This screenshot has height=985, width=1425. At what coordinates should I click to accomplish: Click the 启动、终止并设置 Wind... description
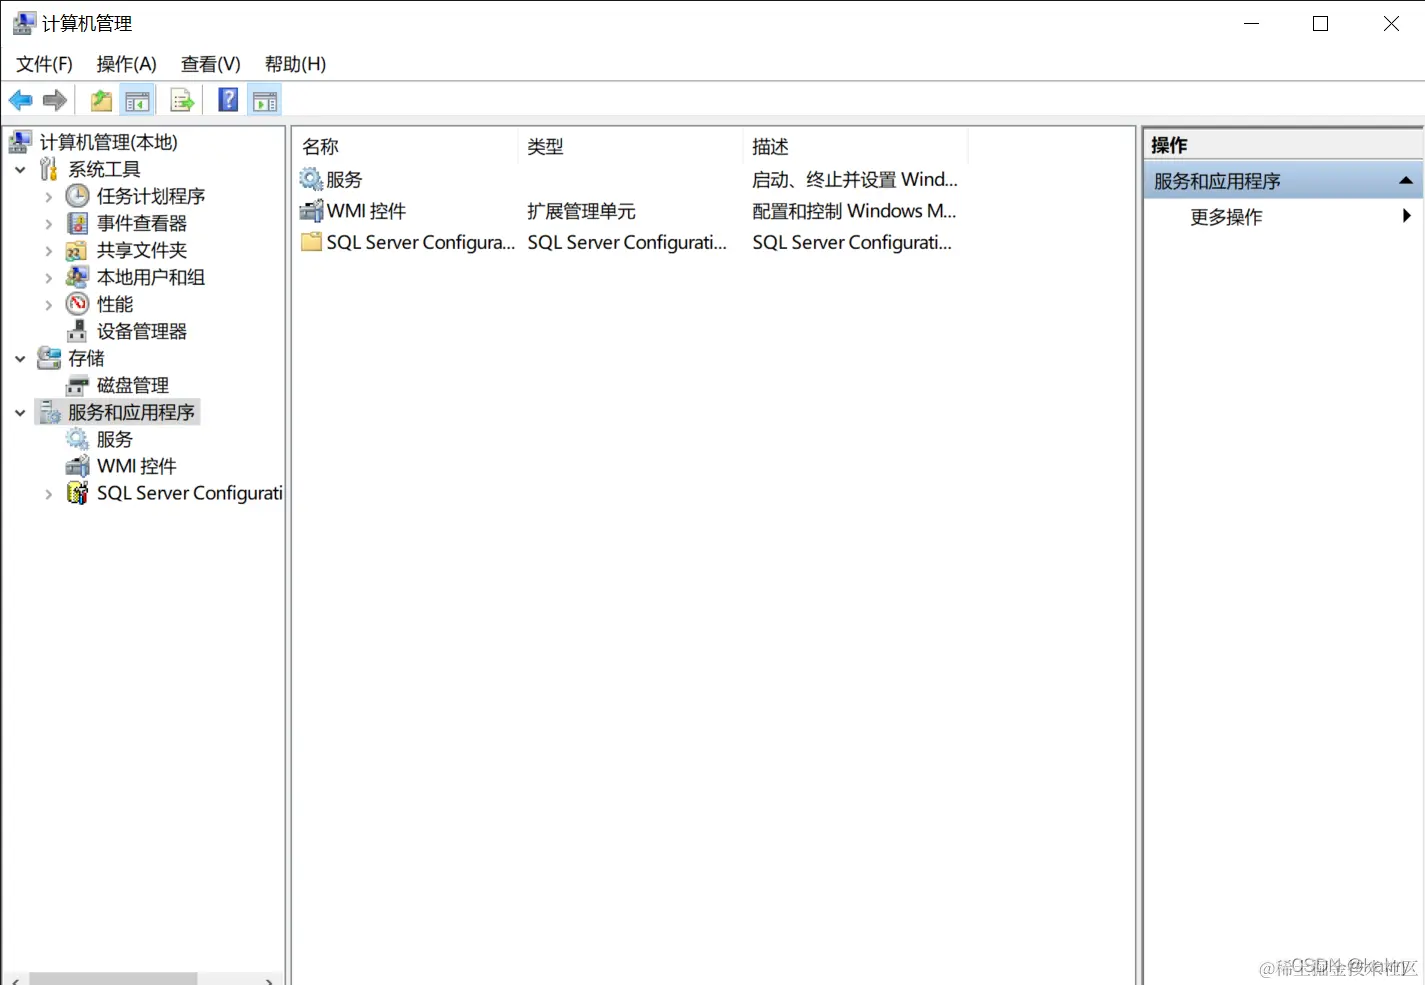click(855, 179)
